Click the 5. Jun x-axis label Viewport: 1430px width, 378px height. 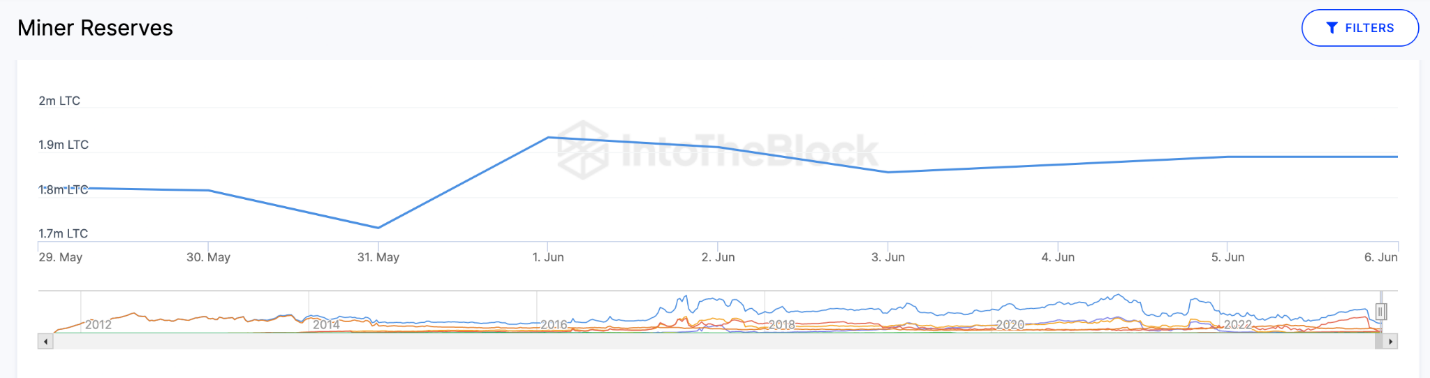pyautogui.click(x=1228, y=257)
